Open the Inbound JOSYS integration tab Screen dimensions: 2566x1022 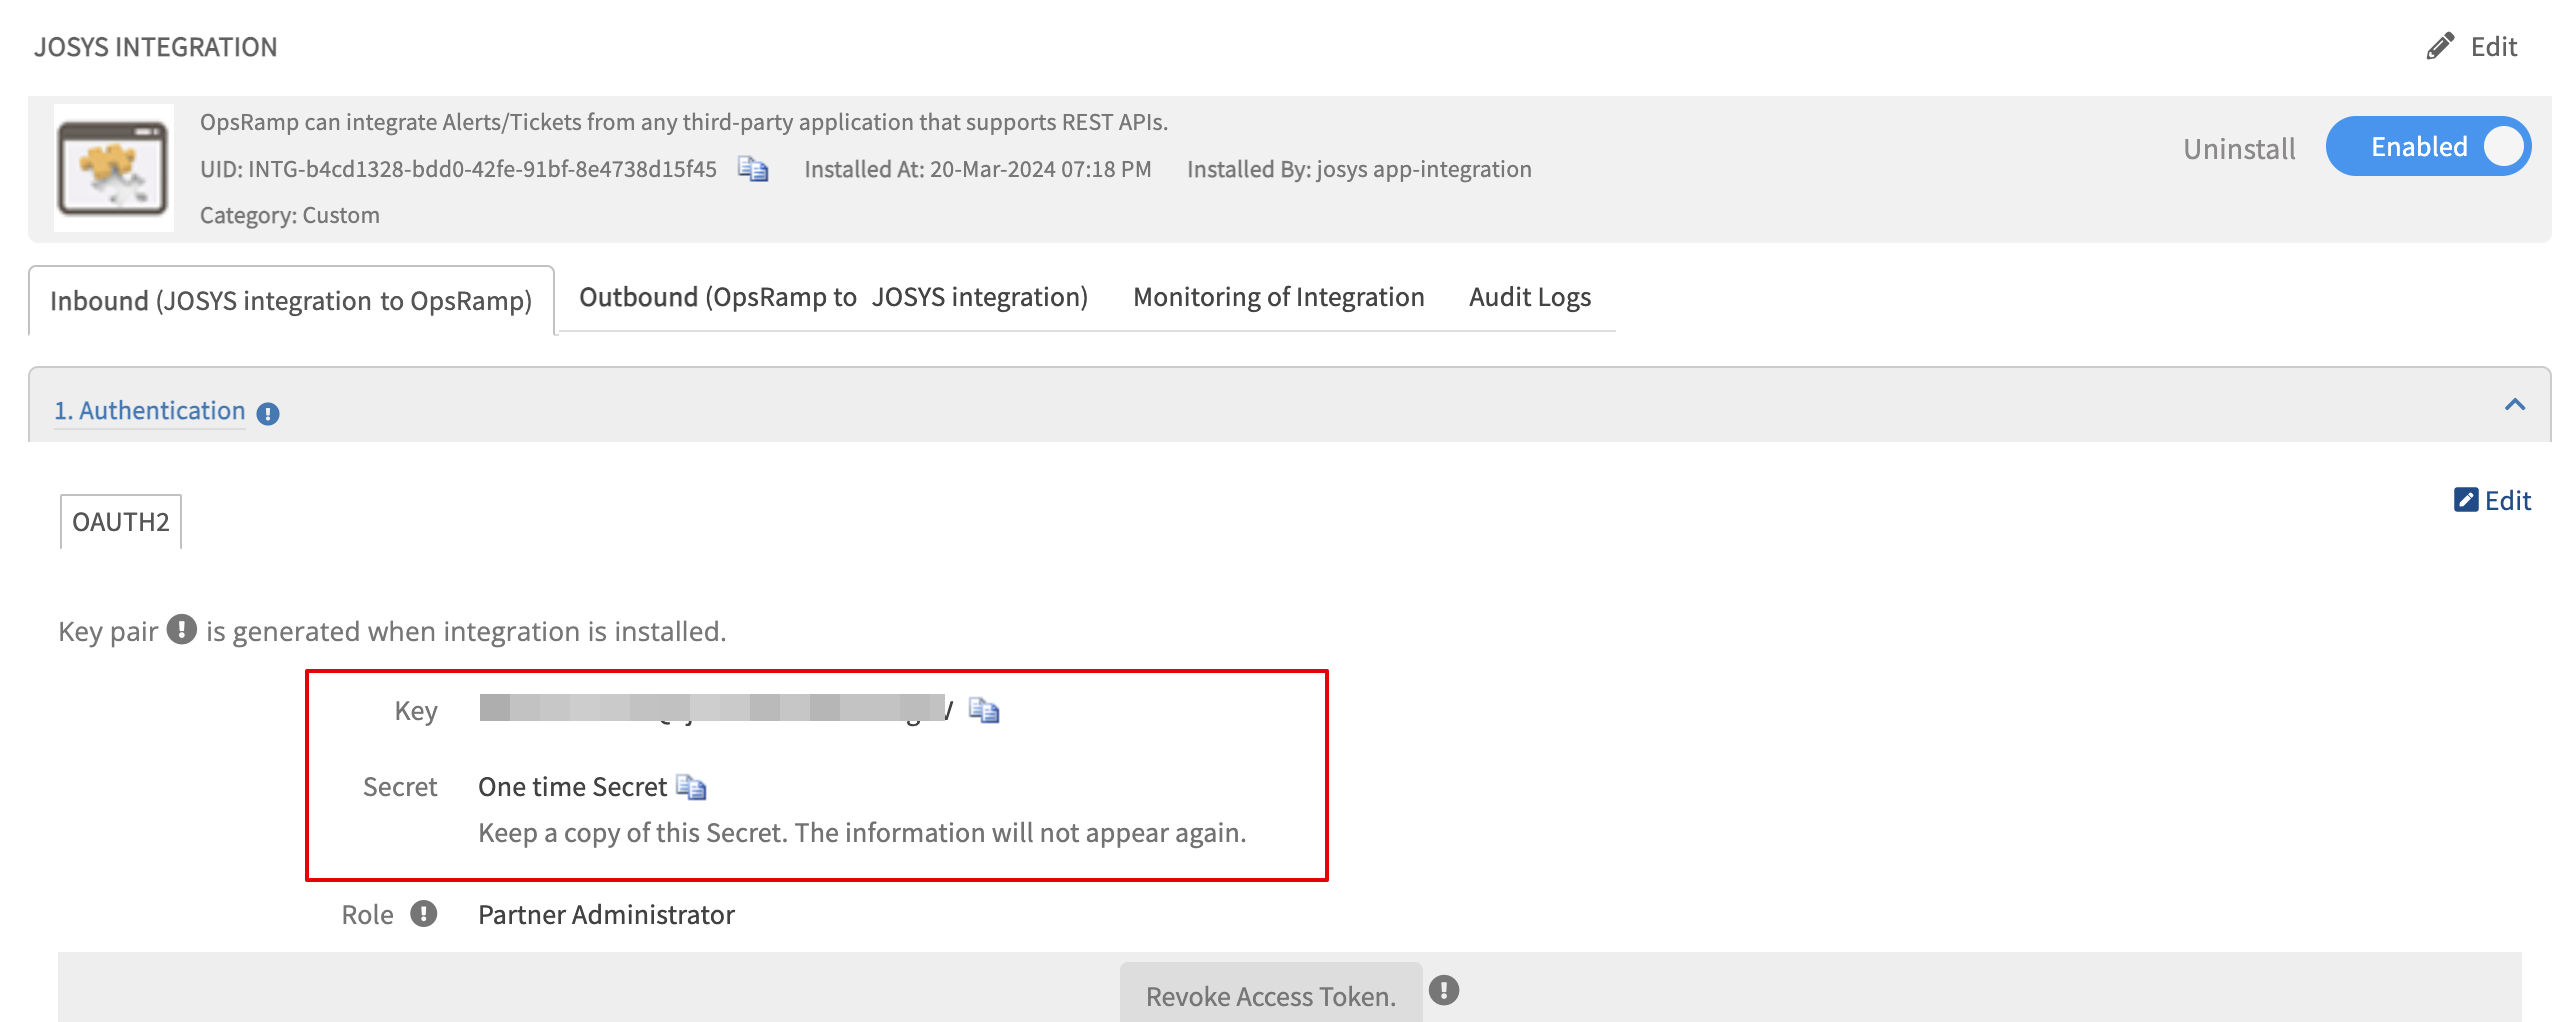point(291,301)
